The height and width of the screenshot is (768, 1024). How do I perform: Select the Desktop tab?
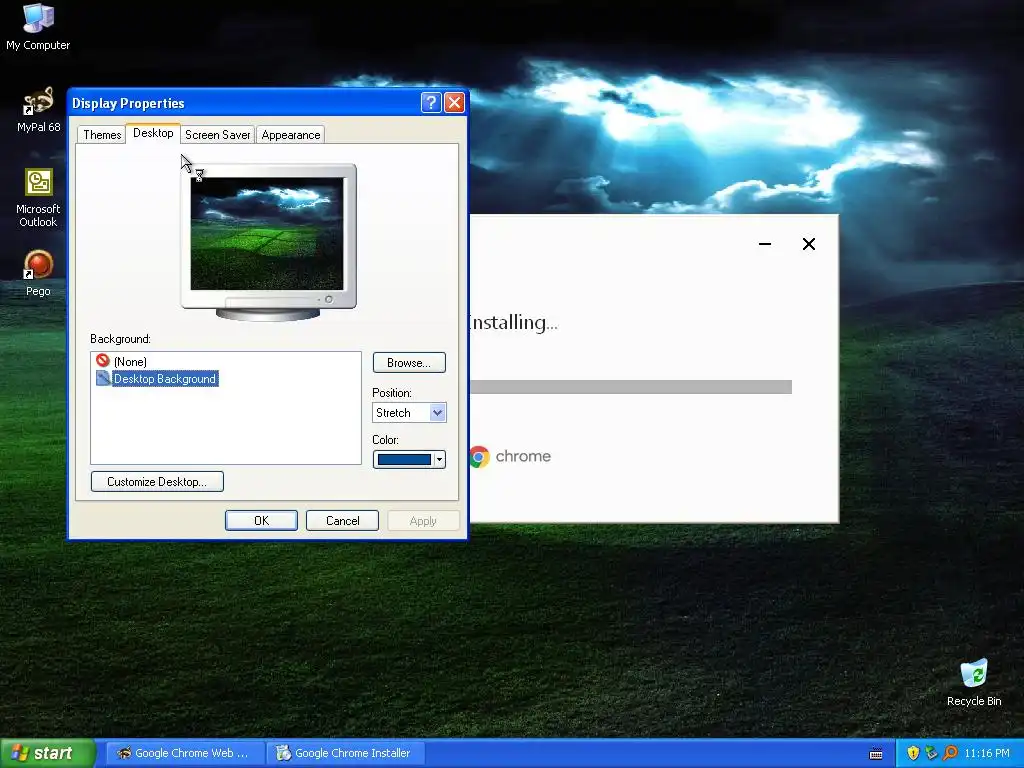click(x=153, y=133)
